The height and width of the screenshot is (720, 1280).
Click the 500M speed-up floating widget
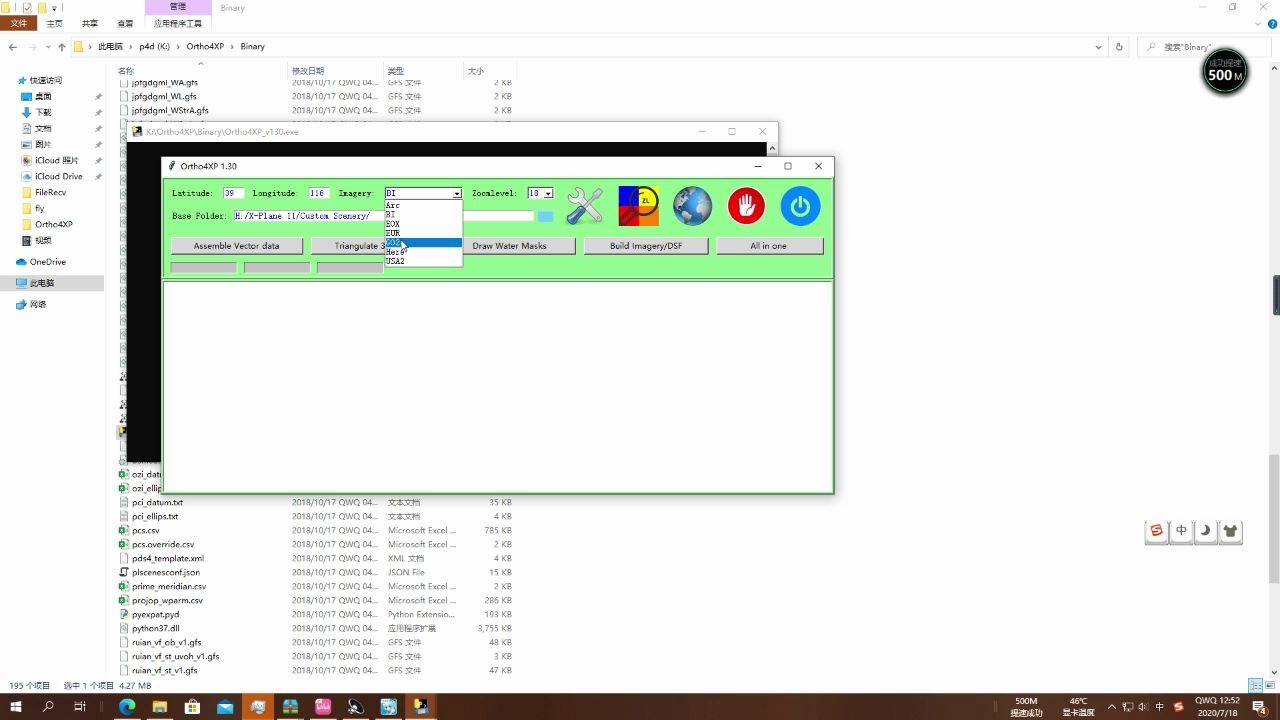coord(1225,72)
